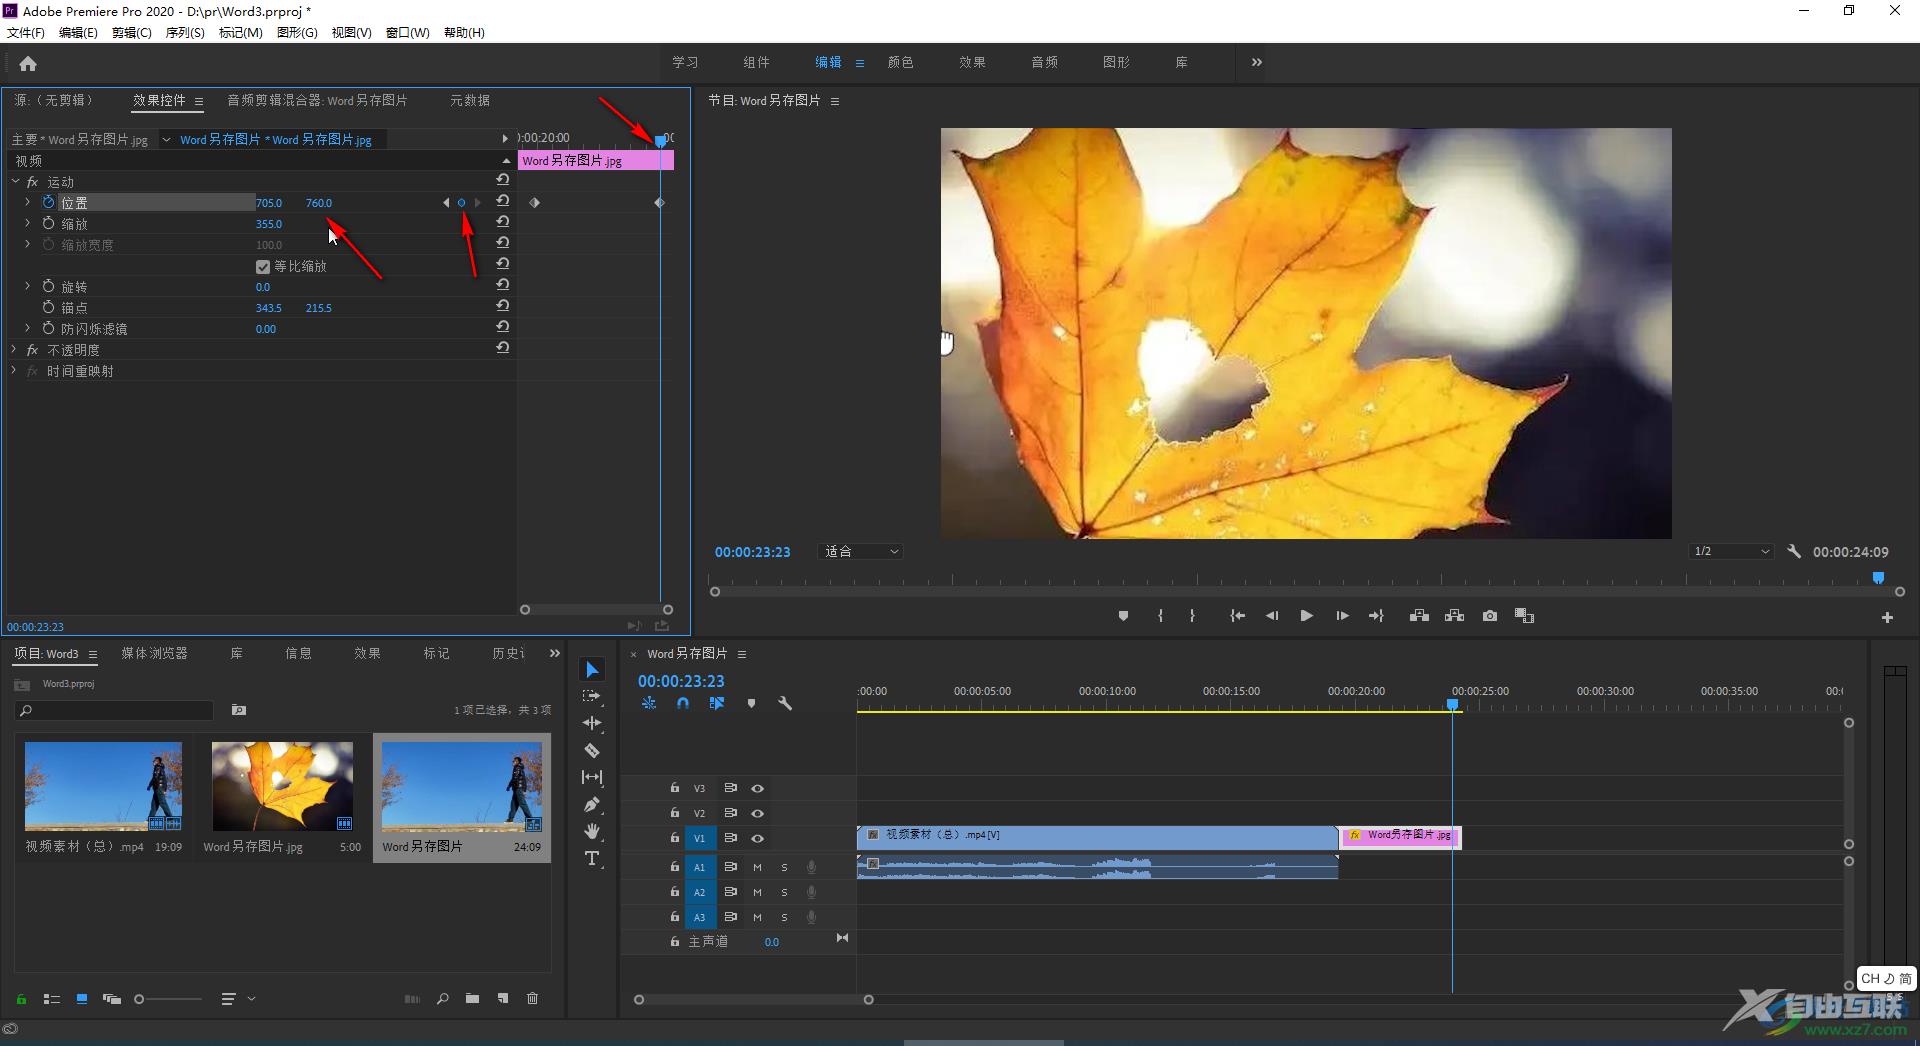Viewport: 1920px width, 1046px height.
Task: Expand the Position property
Action: [28, 202]
